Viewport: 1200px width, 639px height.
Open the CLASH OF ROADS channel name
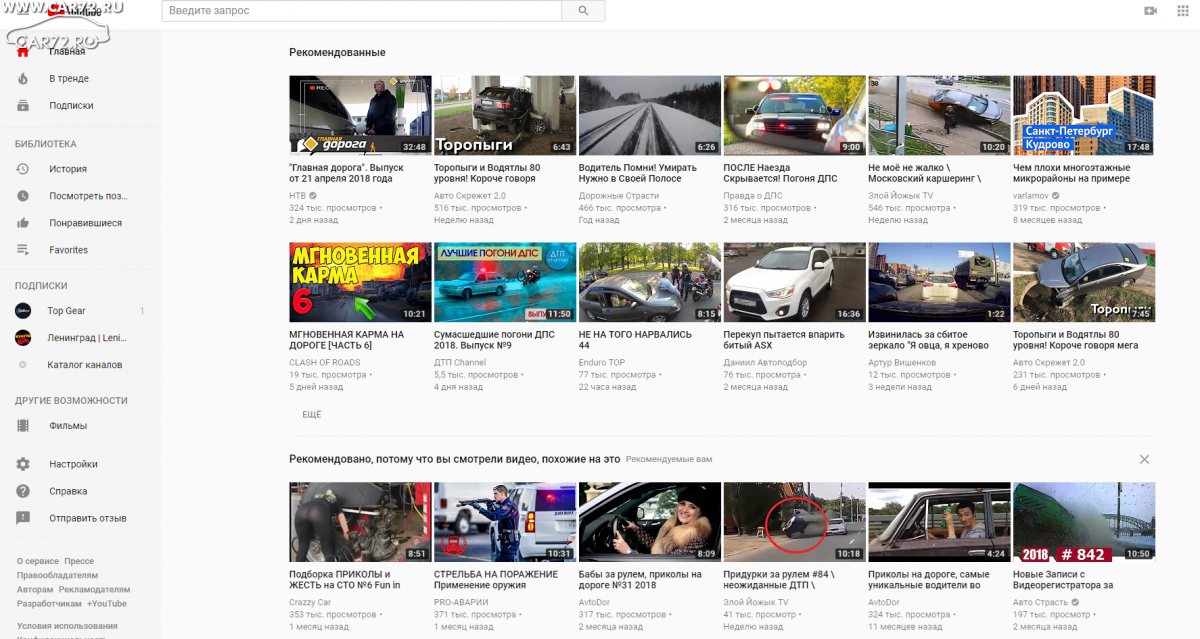325,362
